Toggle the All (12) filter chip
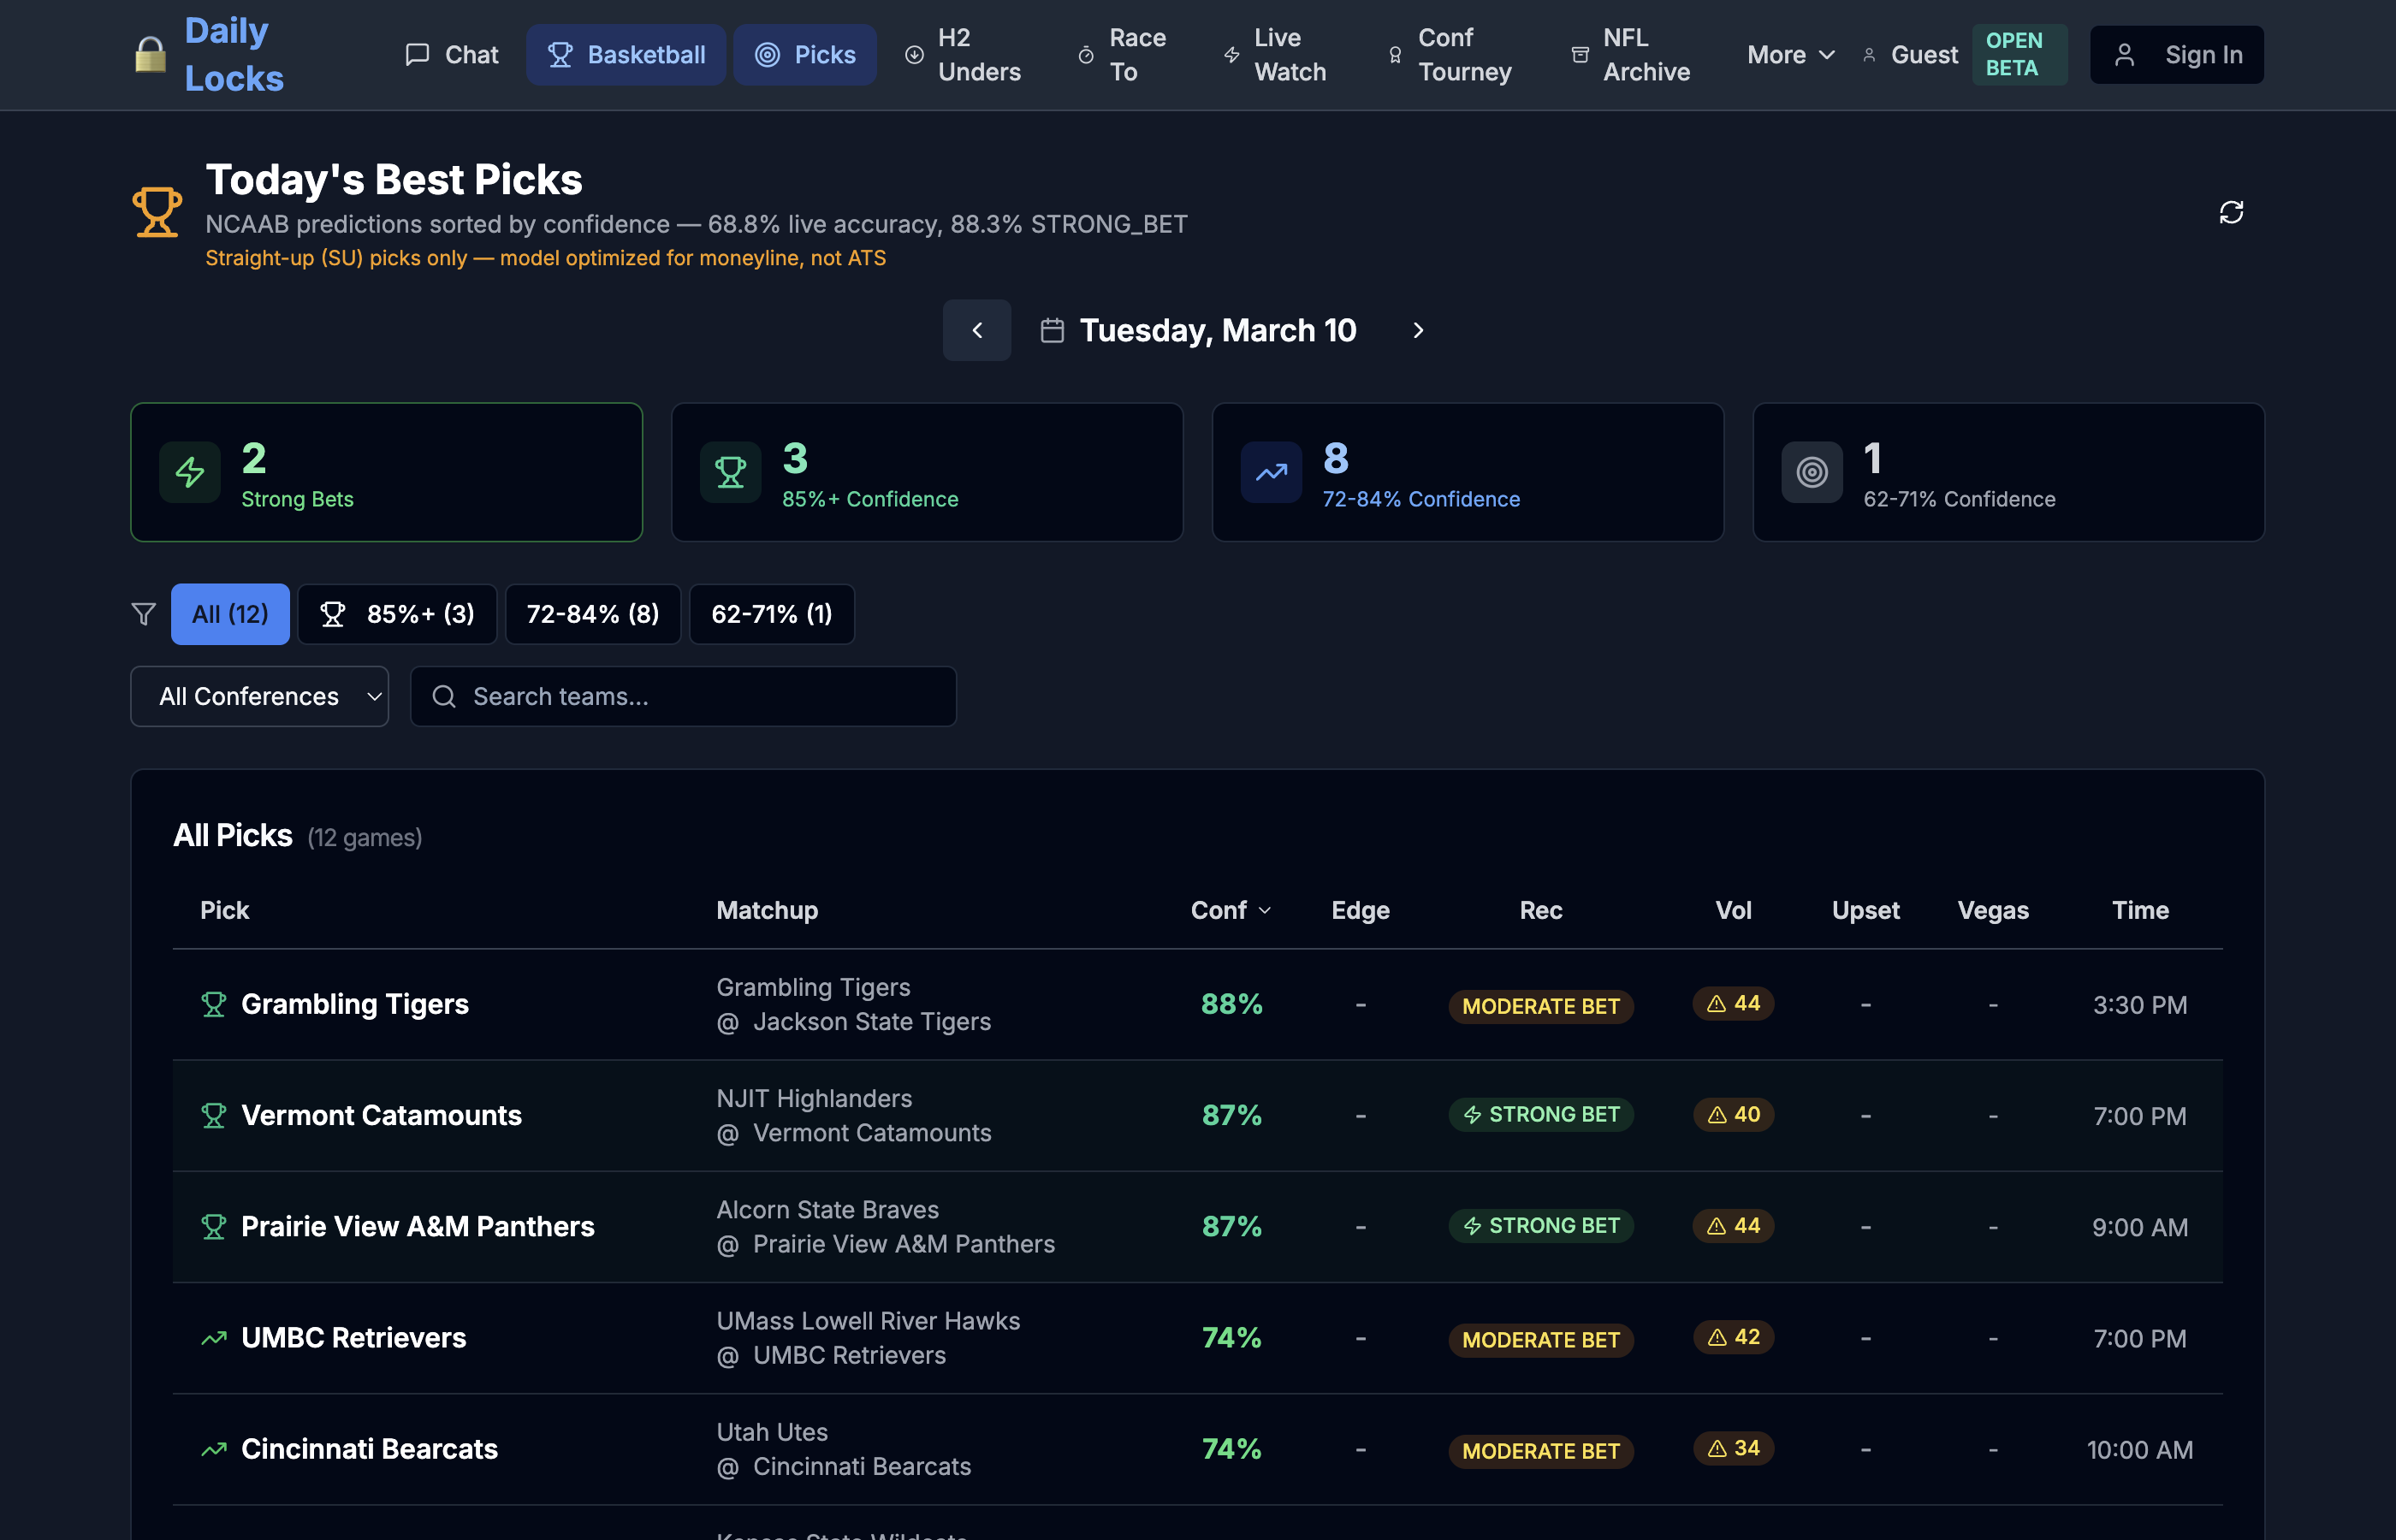The width and height of the screenshot is (2396, 1540). [230, 614]
